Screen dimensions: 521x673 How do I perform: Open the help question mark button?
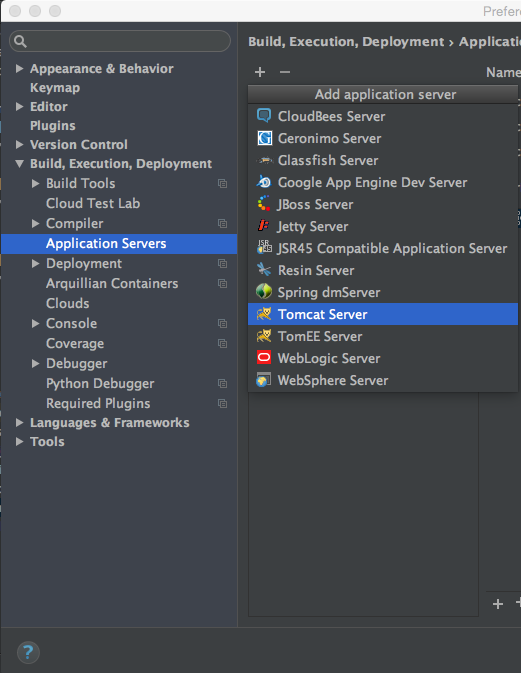pos(28,652)
